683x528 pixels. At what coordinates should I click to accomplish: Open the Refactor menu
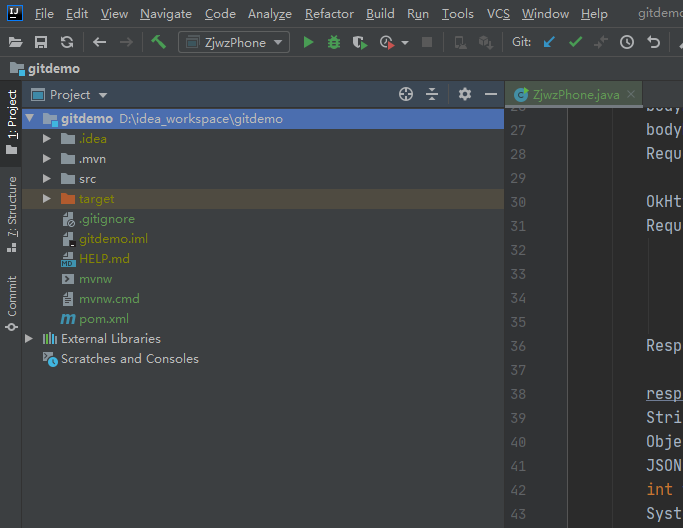point(329,14)
